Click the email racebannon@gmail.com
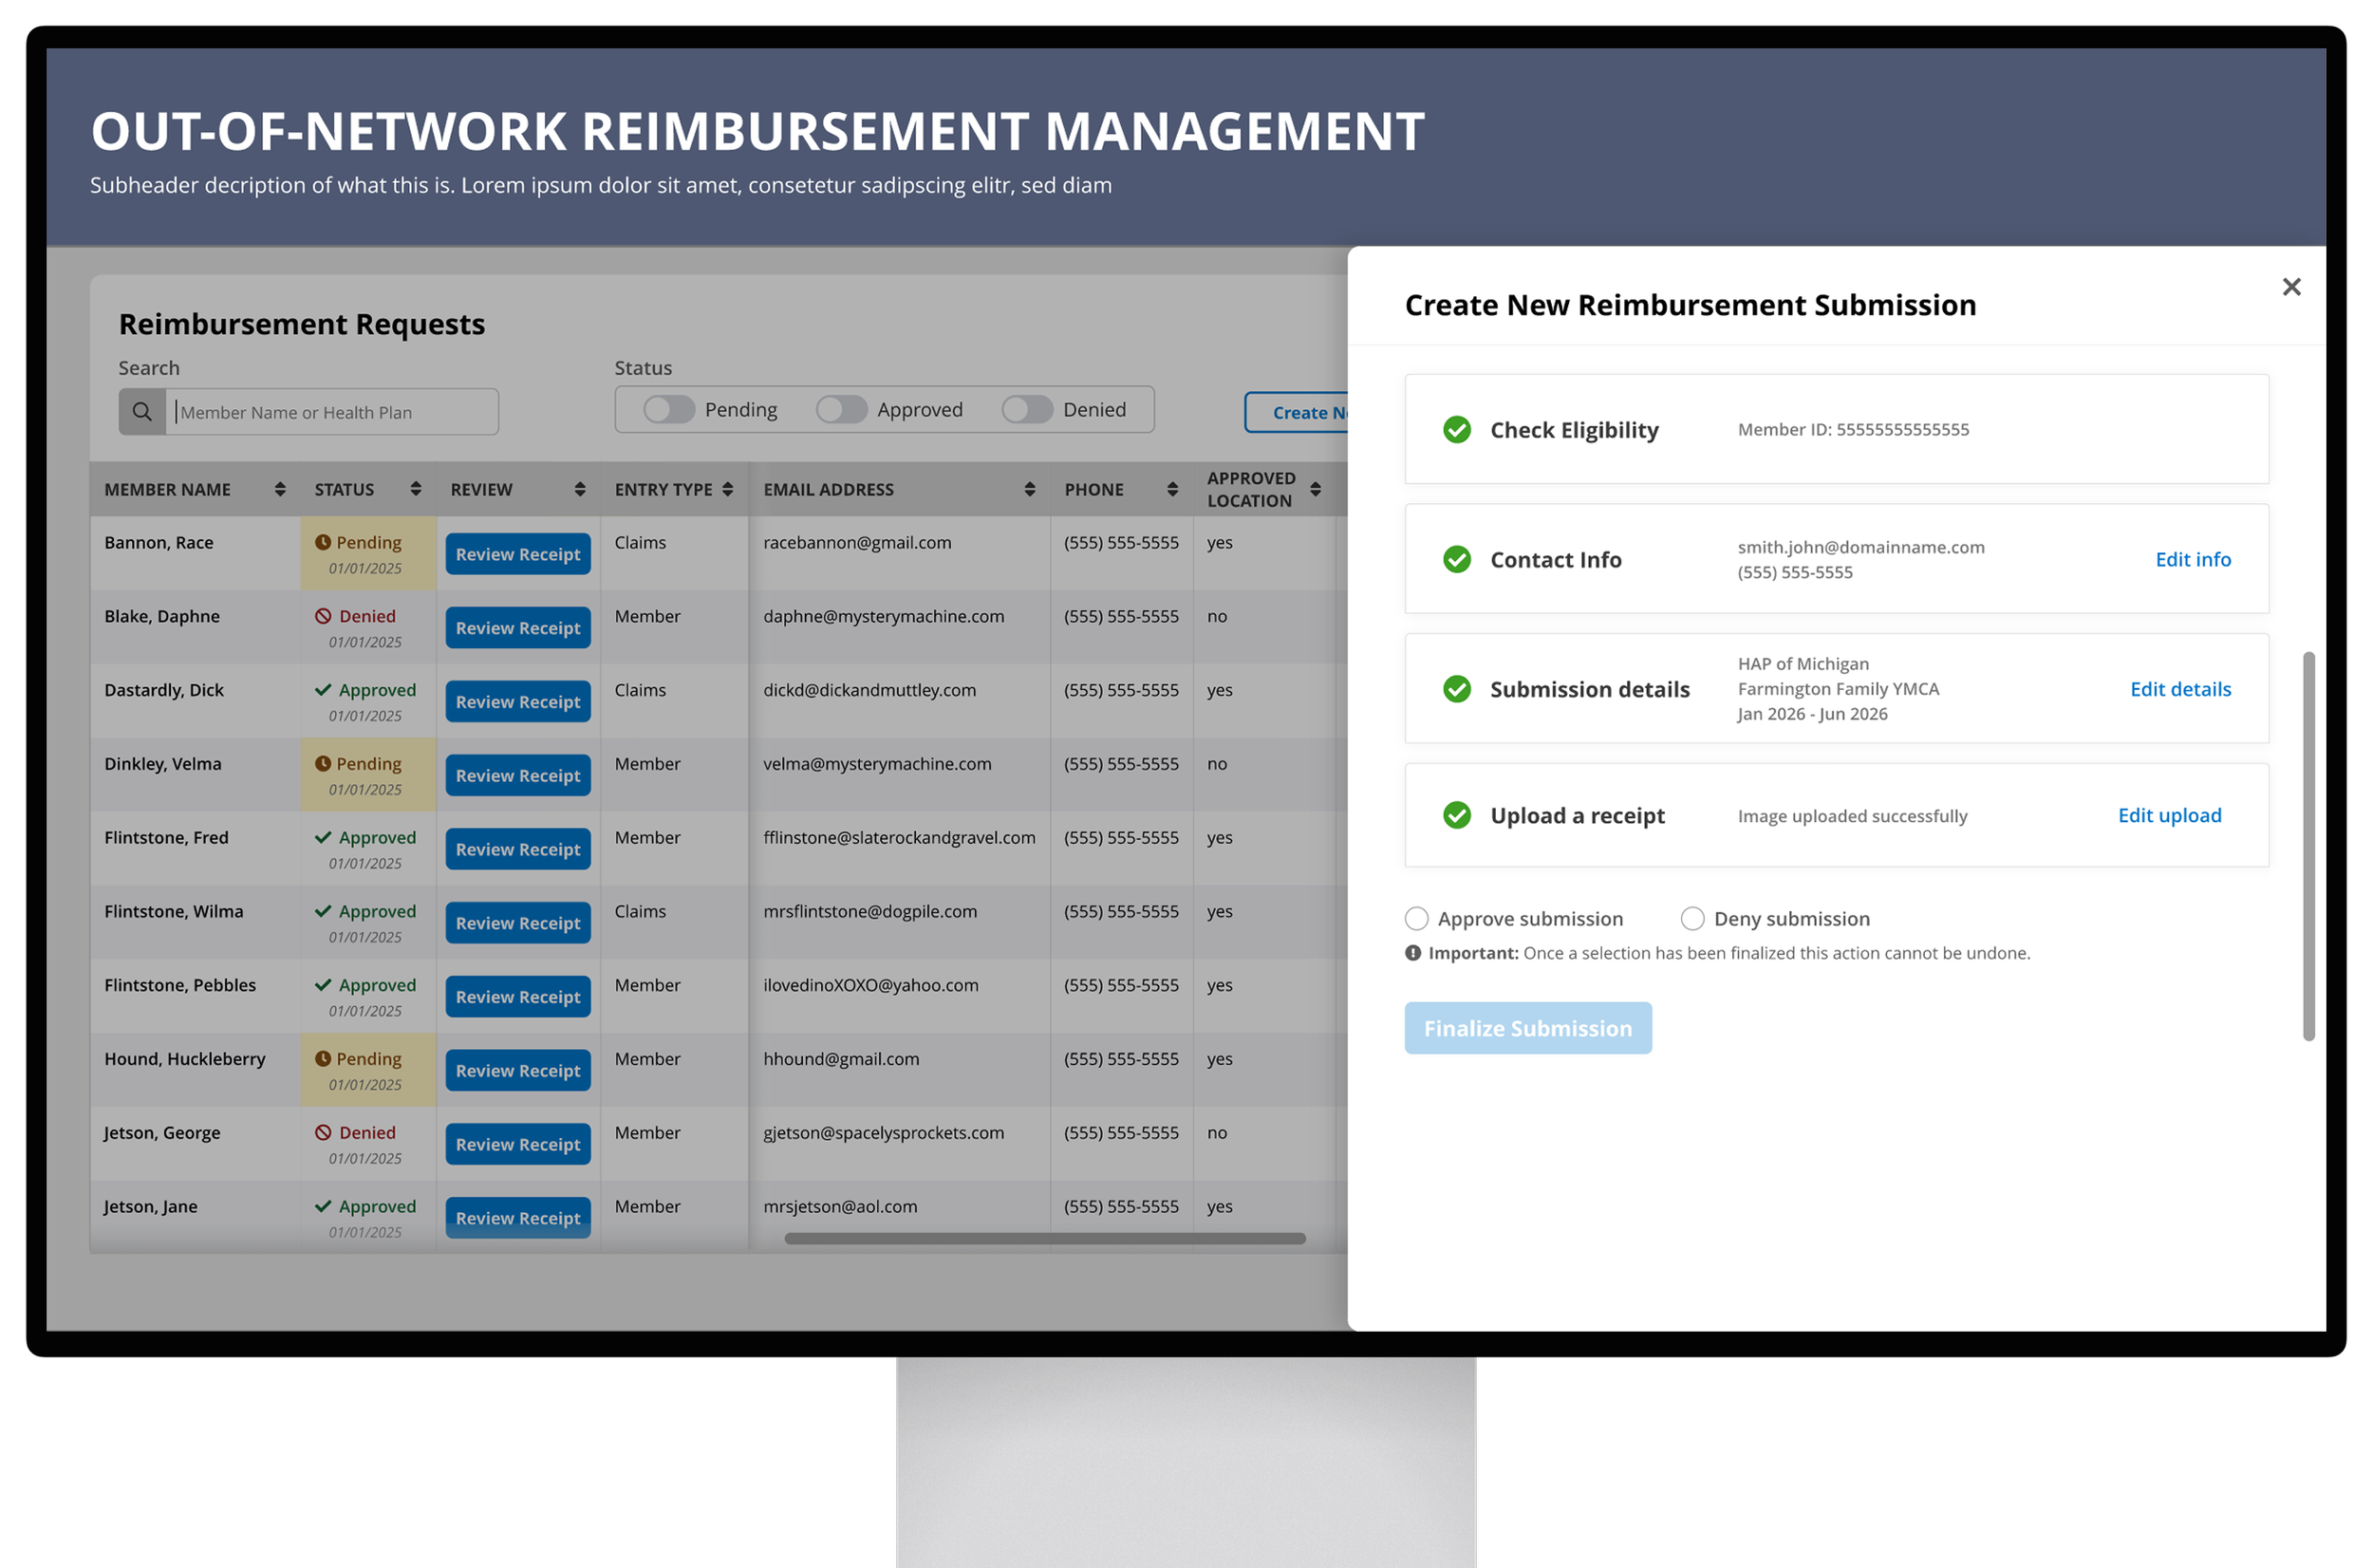 pos(857,542)
